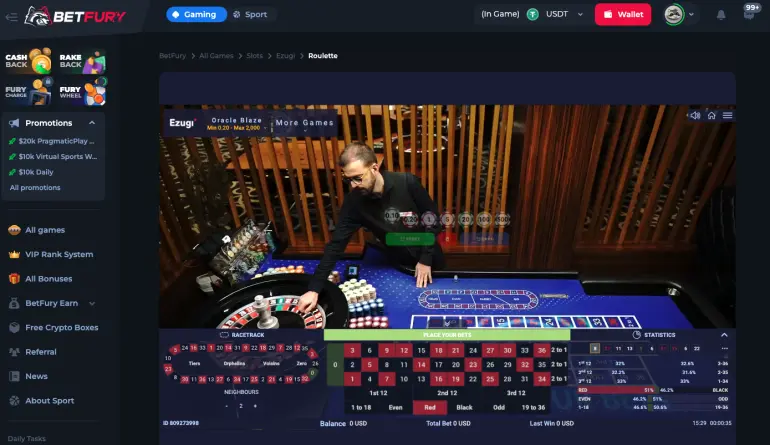Screen dimensions: 770x445
Task: Expand BetFury Earn submenu
Action: (92, 304)
